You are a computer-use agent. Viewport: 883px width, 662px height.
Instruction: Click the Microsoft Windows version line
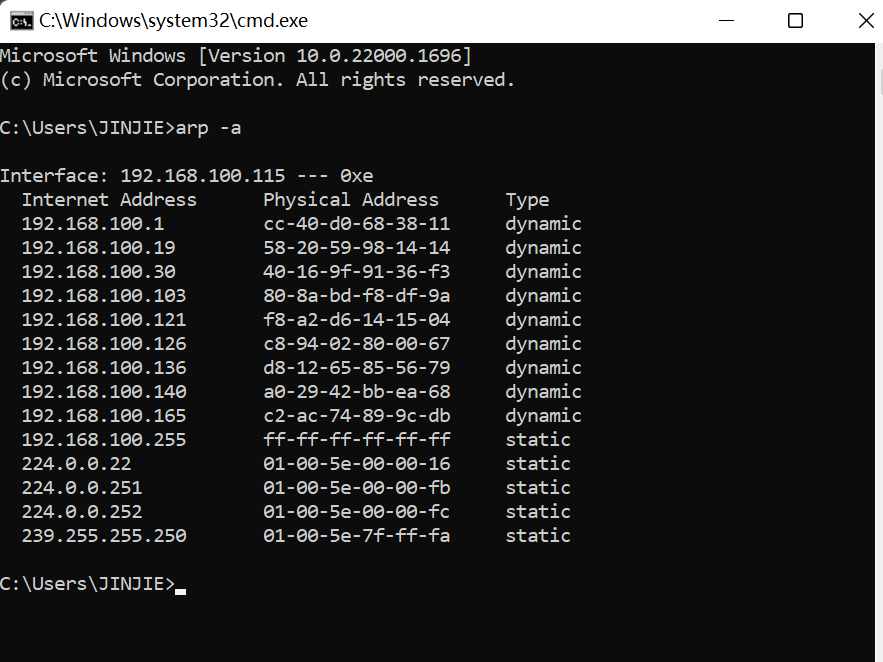tap(235, 56)
